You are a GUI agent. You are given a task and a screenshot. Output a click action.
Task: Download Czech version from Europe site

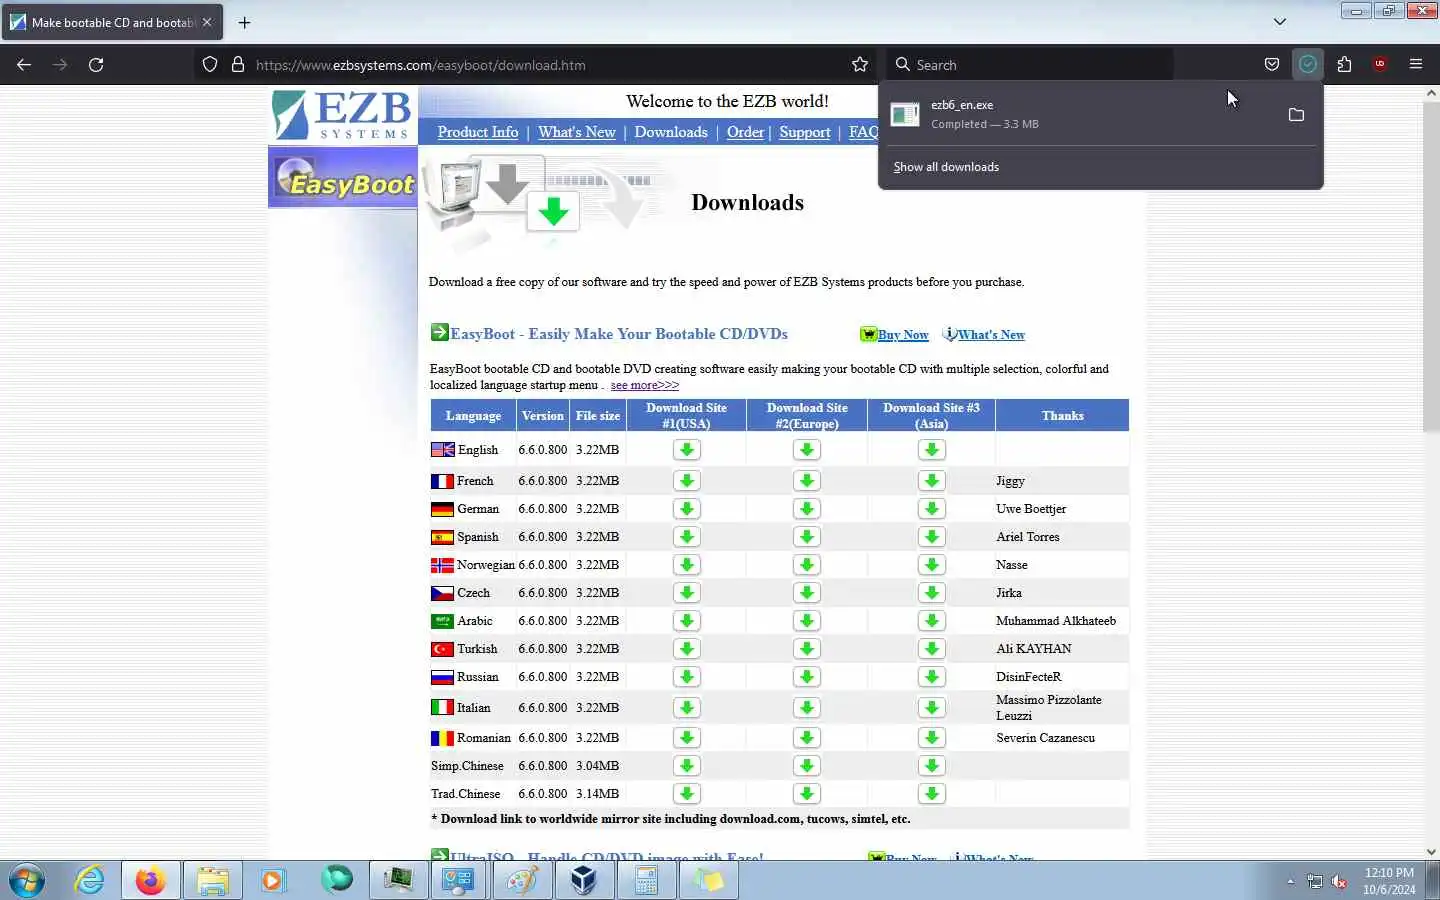click(806, 593)
